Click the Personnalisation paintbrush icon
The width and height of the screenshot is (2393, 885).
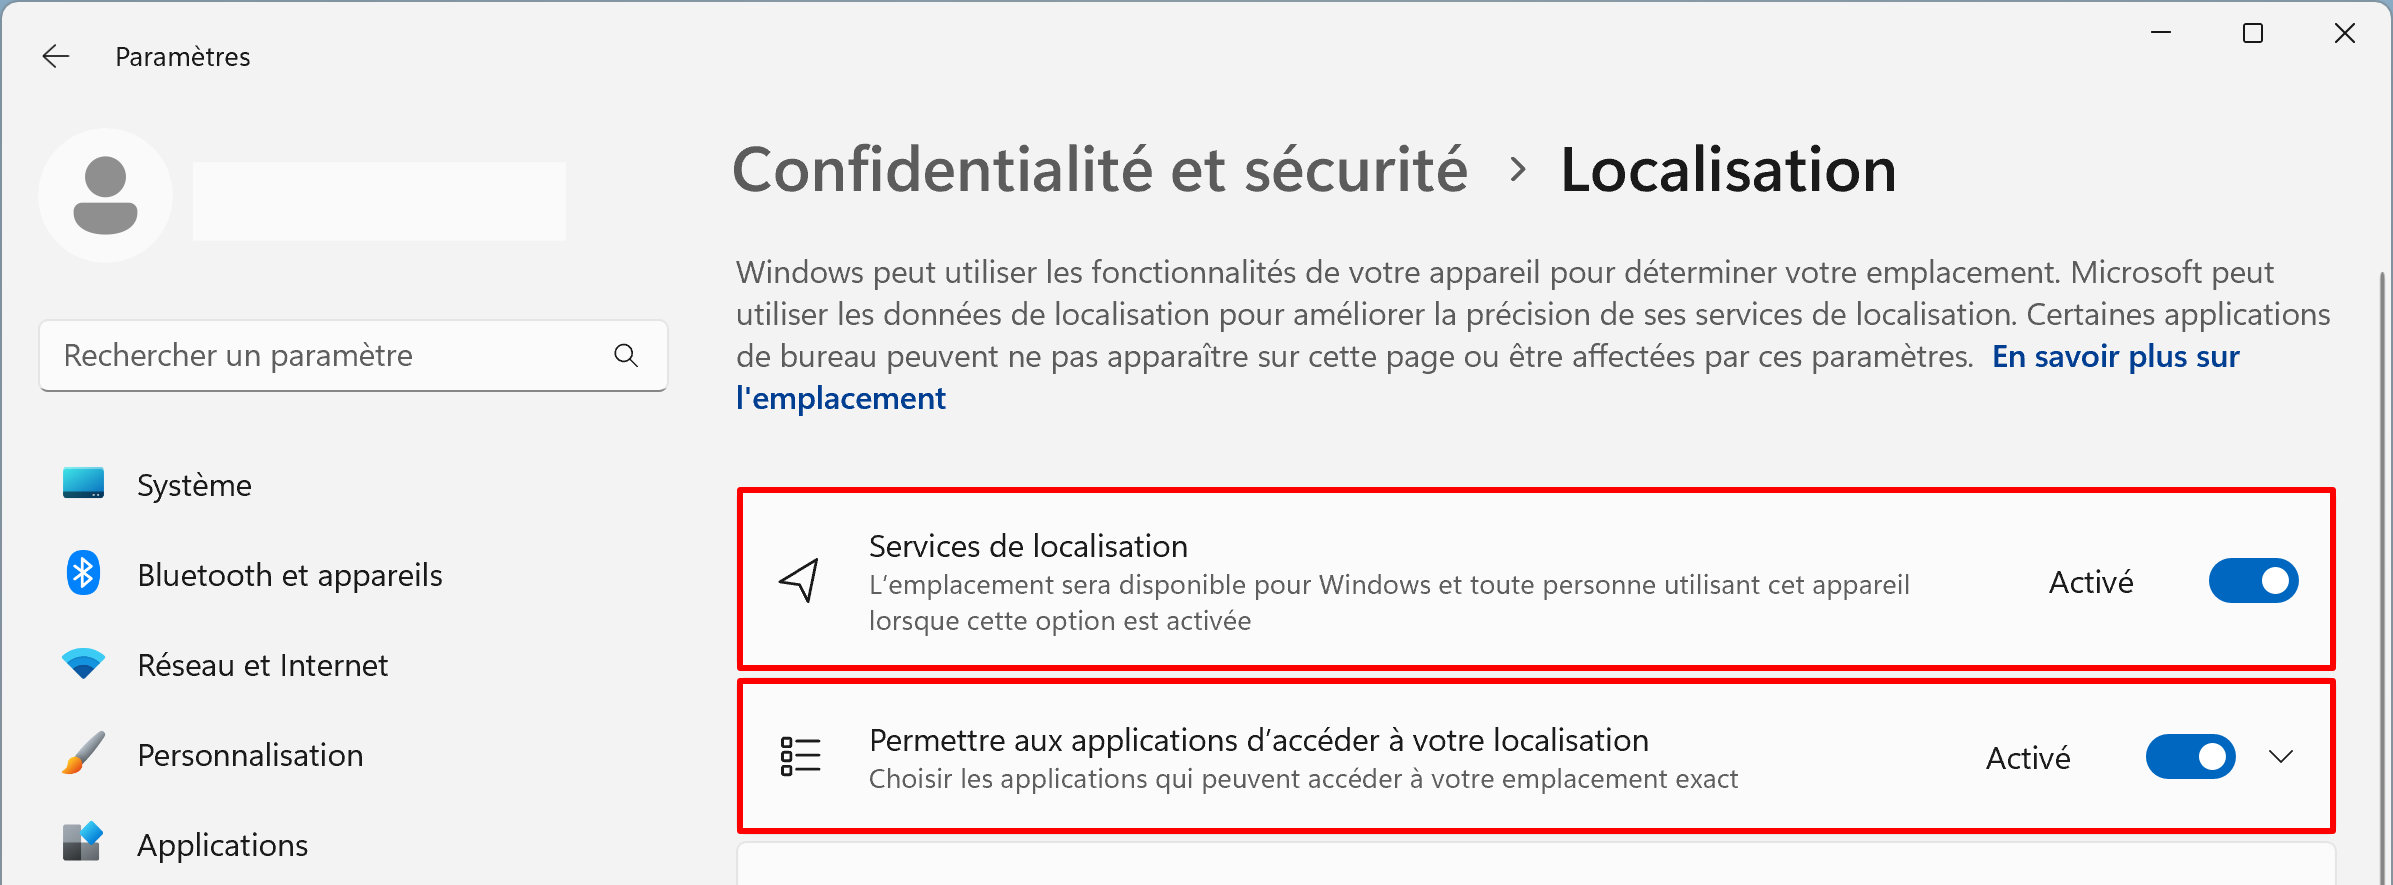coord(83,754)
